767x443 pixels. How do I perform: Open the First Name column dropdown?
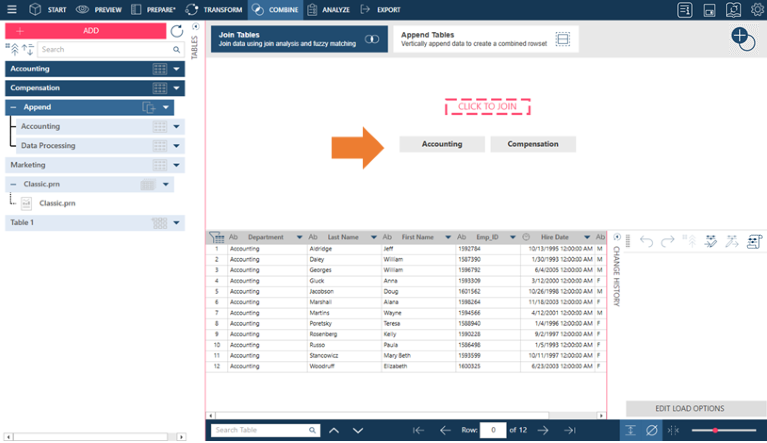pyautogui.click(x=448, y=237)
